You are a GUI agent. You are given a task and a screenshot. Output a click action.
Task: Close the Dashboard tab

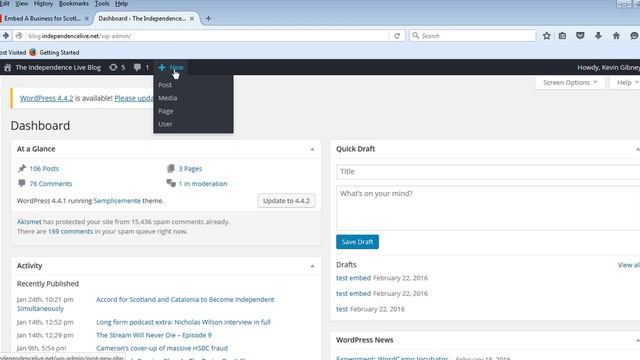192,18
